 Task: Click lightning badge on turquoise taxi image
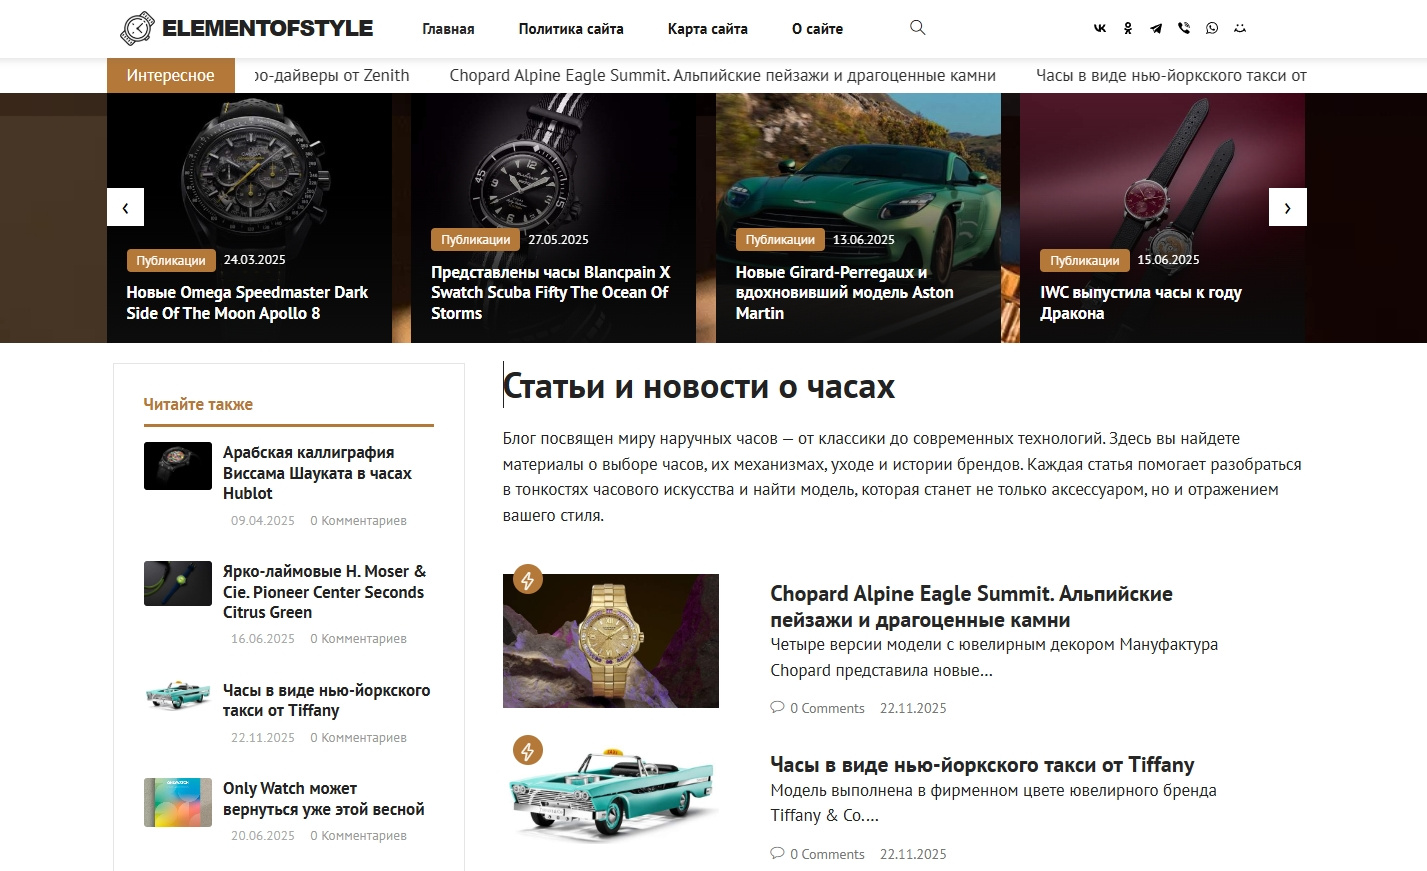click(x=528, y=750)
